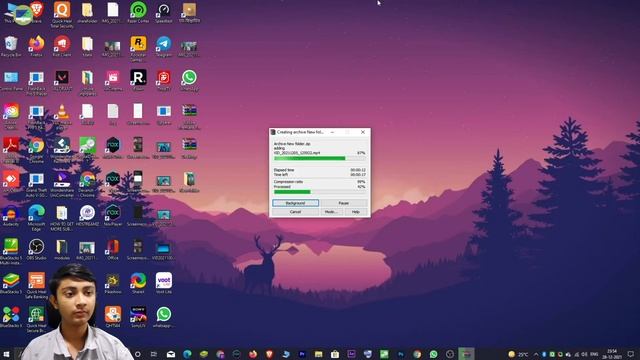Open Microsoft Edge desktop shortcut
Image resolution: width=640 pixels, height=360 pixels.
click(36, 218)
